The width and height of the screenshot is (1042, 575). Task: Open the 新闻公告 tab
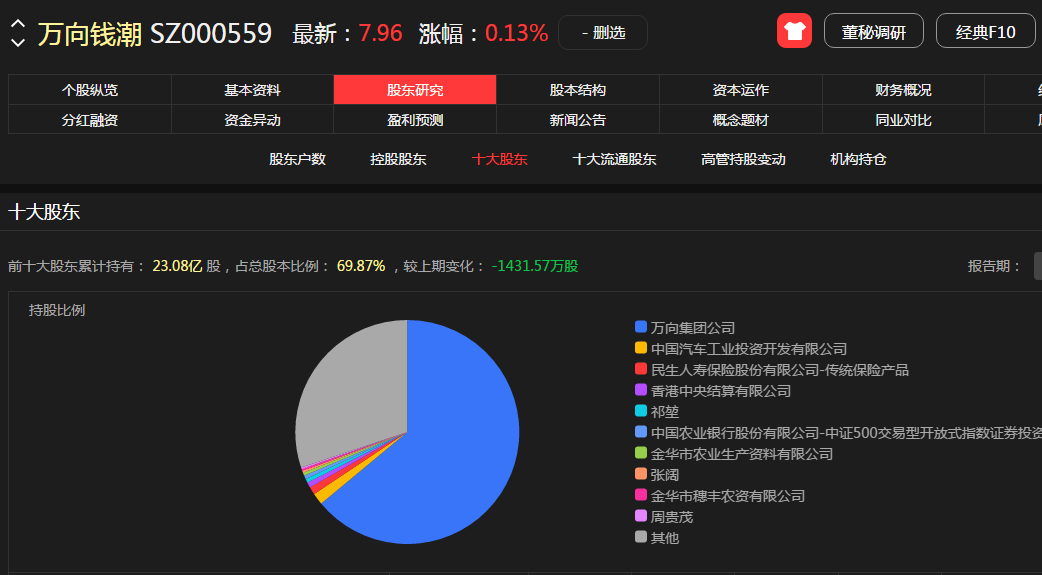[x=577, y=120]
